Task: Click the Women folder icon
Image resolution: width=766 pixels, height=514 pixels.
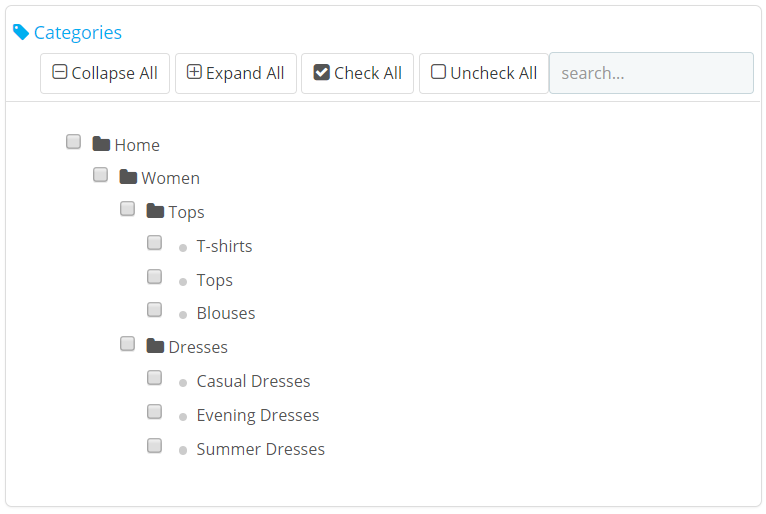Action: point(128,178)
